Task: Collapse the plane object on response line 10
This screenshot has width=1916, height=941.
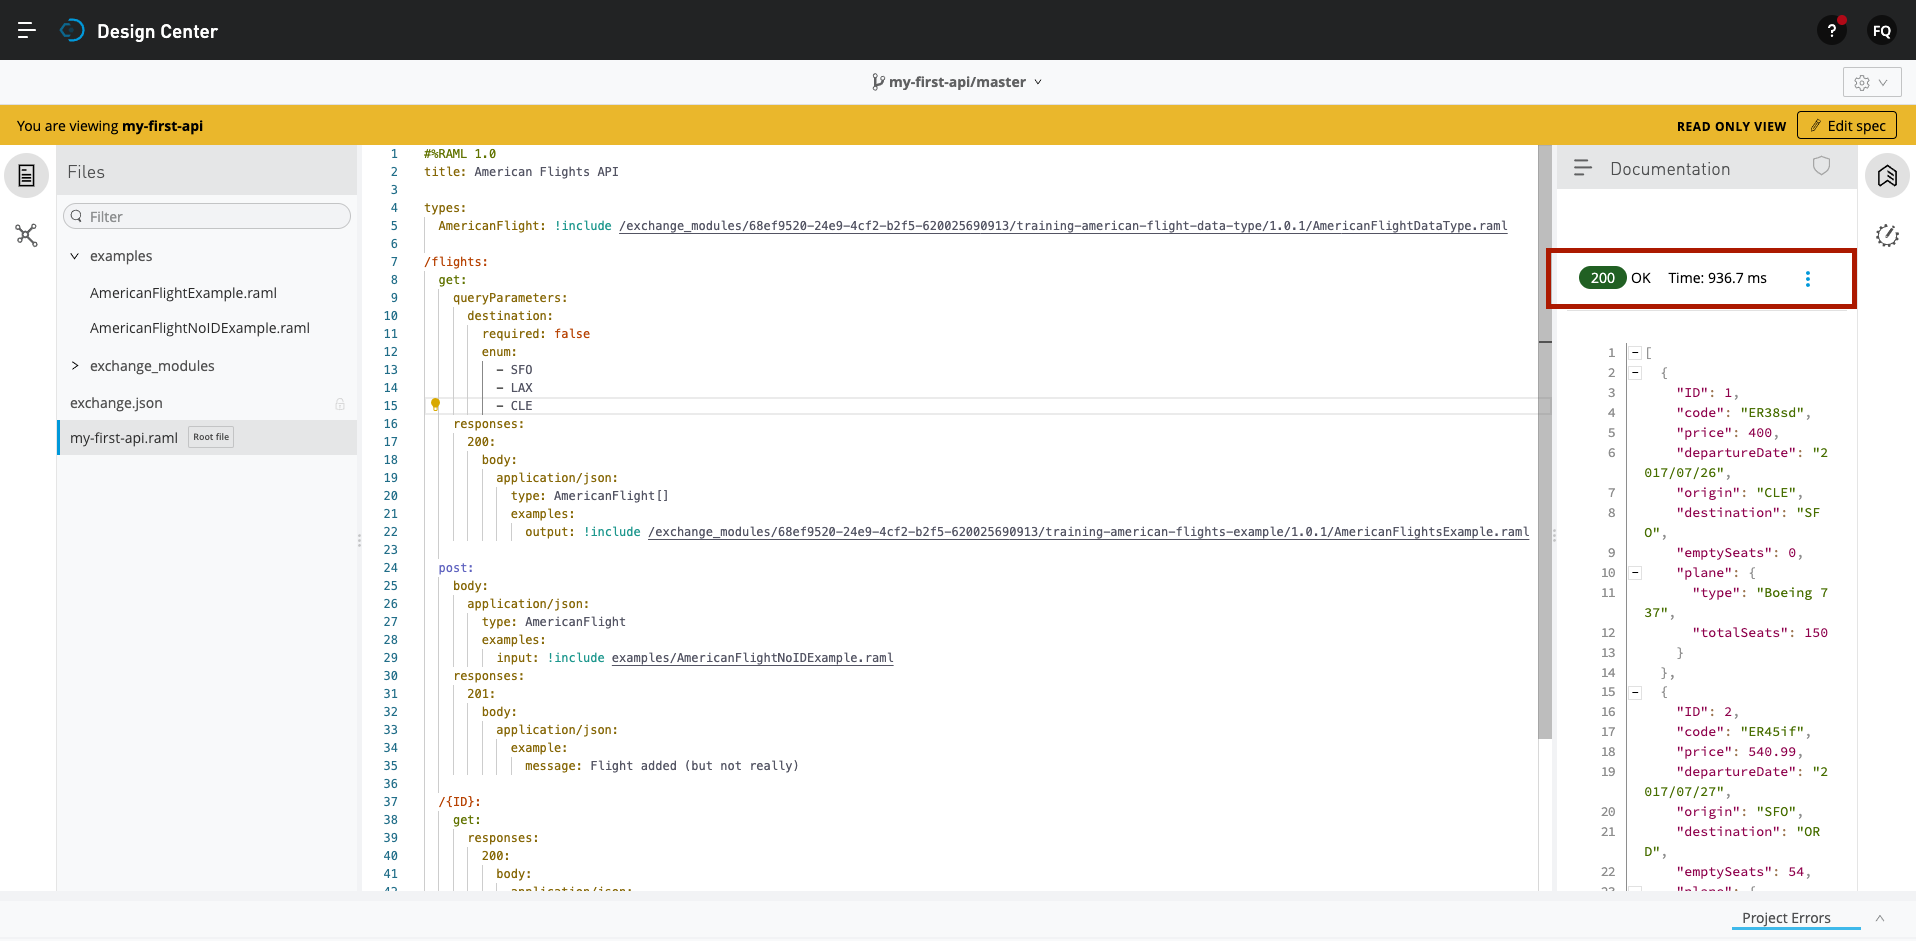Action: point(1635,573)
